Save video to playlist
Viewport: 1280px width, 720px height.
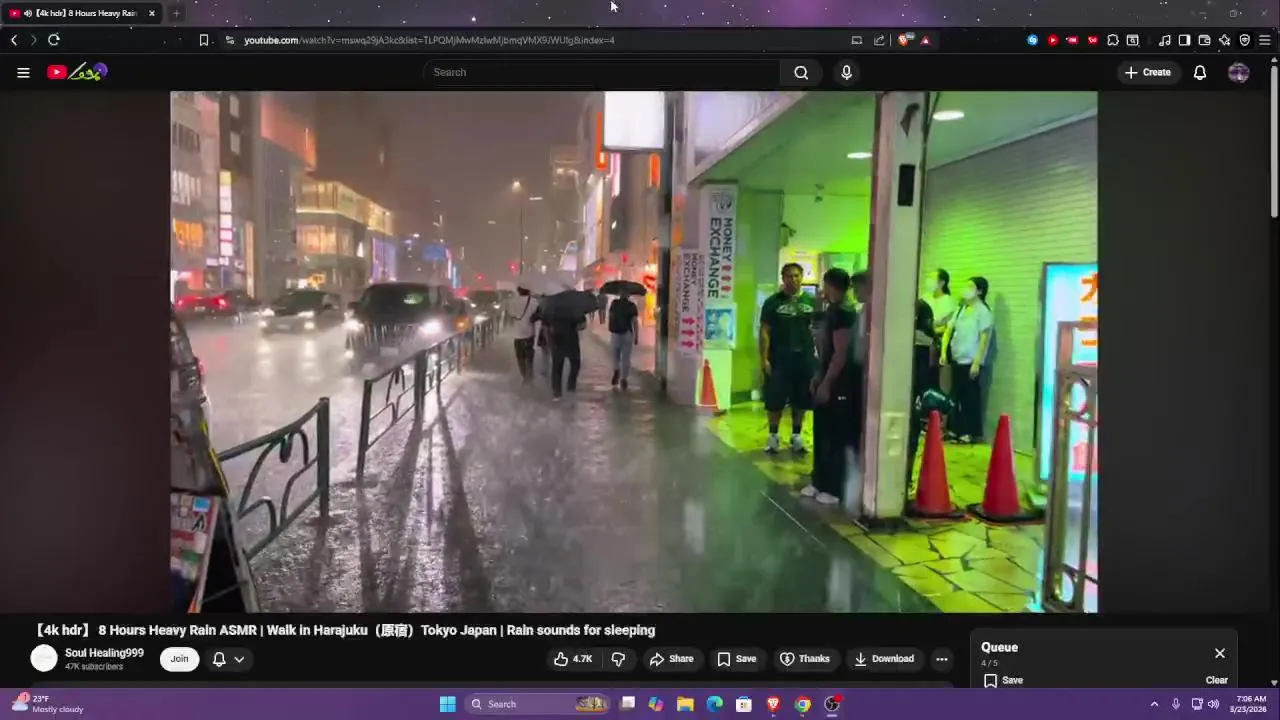736,659
